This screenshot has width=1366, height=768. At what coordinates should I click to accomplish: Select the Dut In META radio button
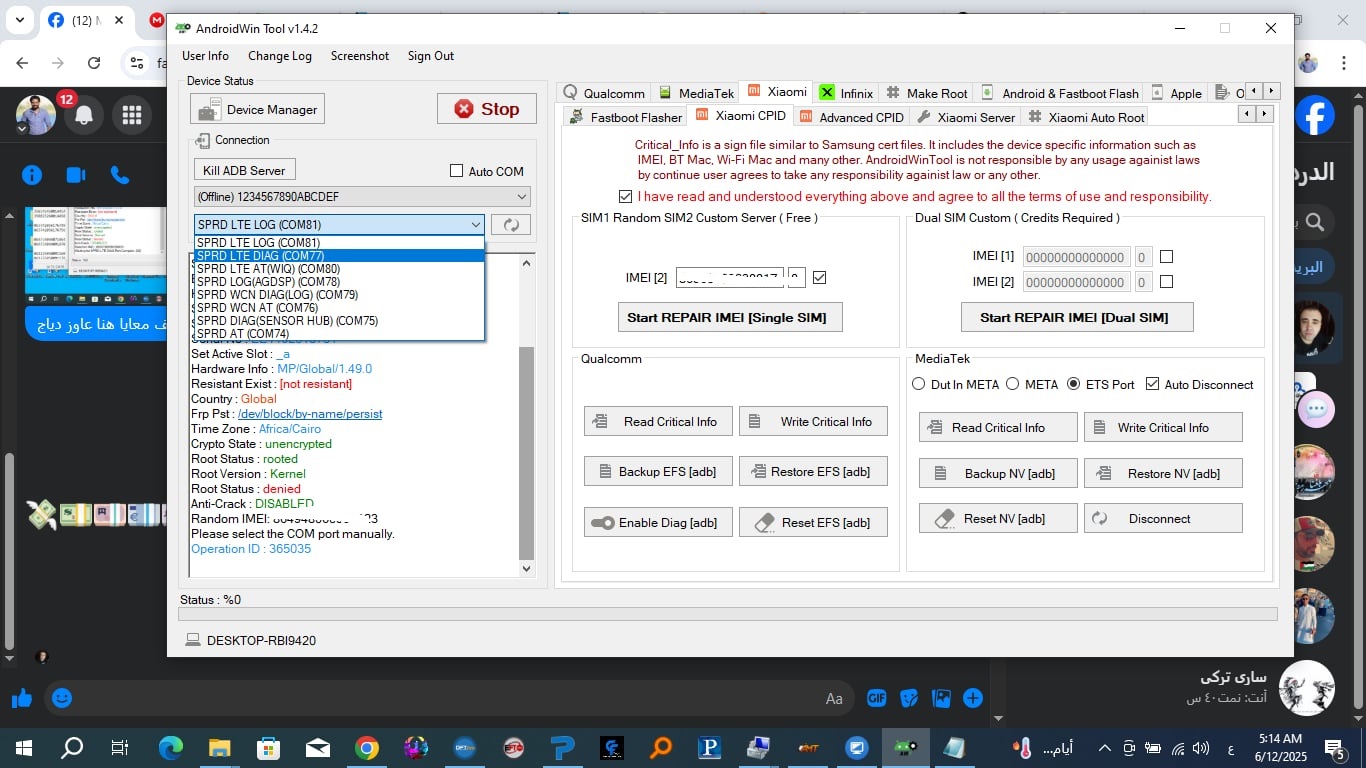coord(919,384)
